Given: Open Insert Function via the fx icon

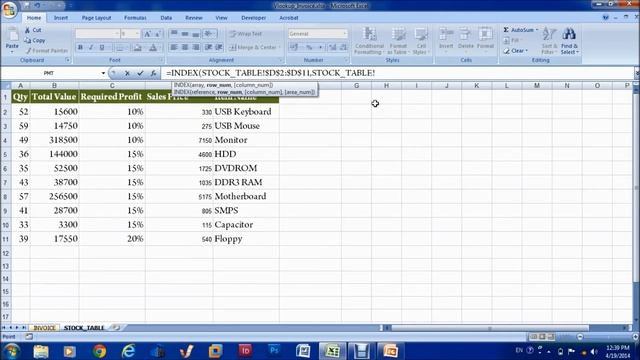Looking at the screenshot, I should 153,73.
